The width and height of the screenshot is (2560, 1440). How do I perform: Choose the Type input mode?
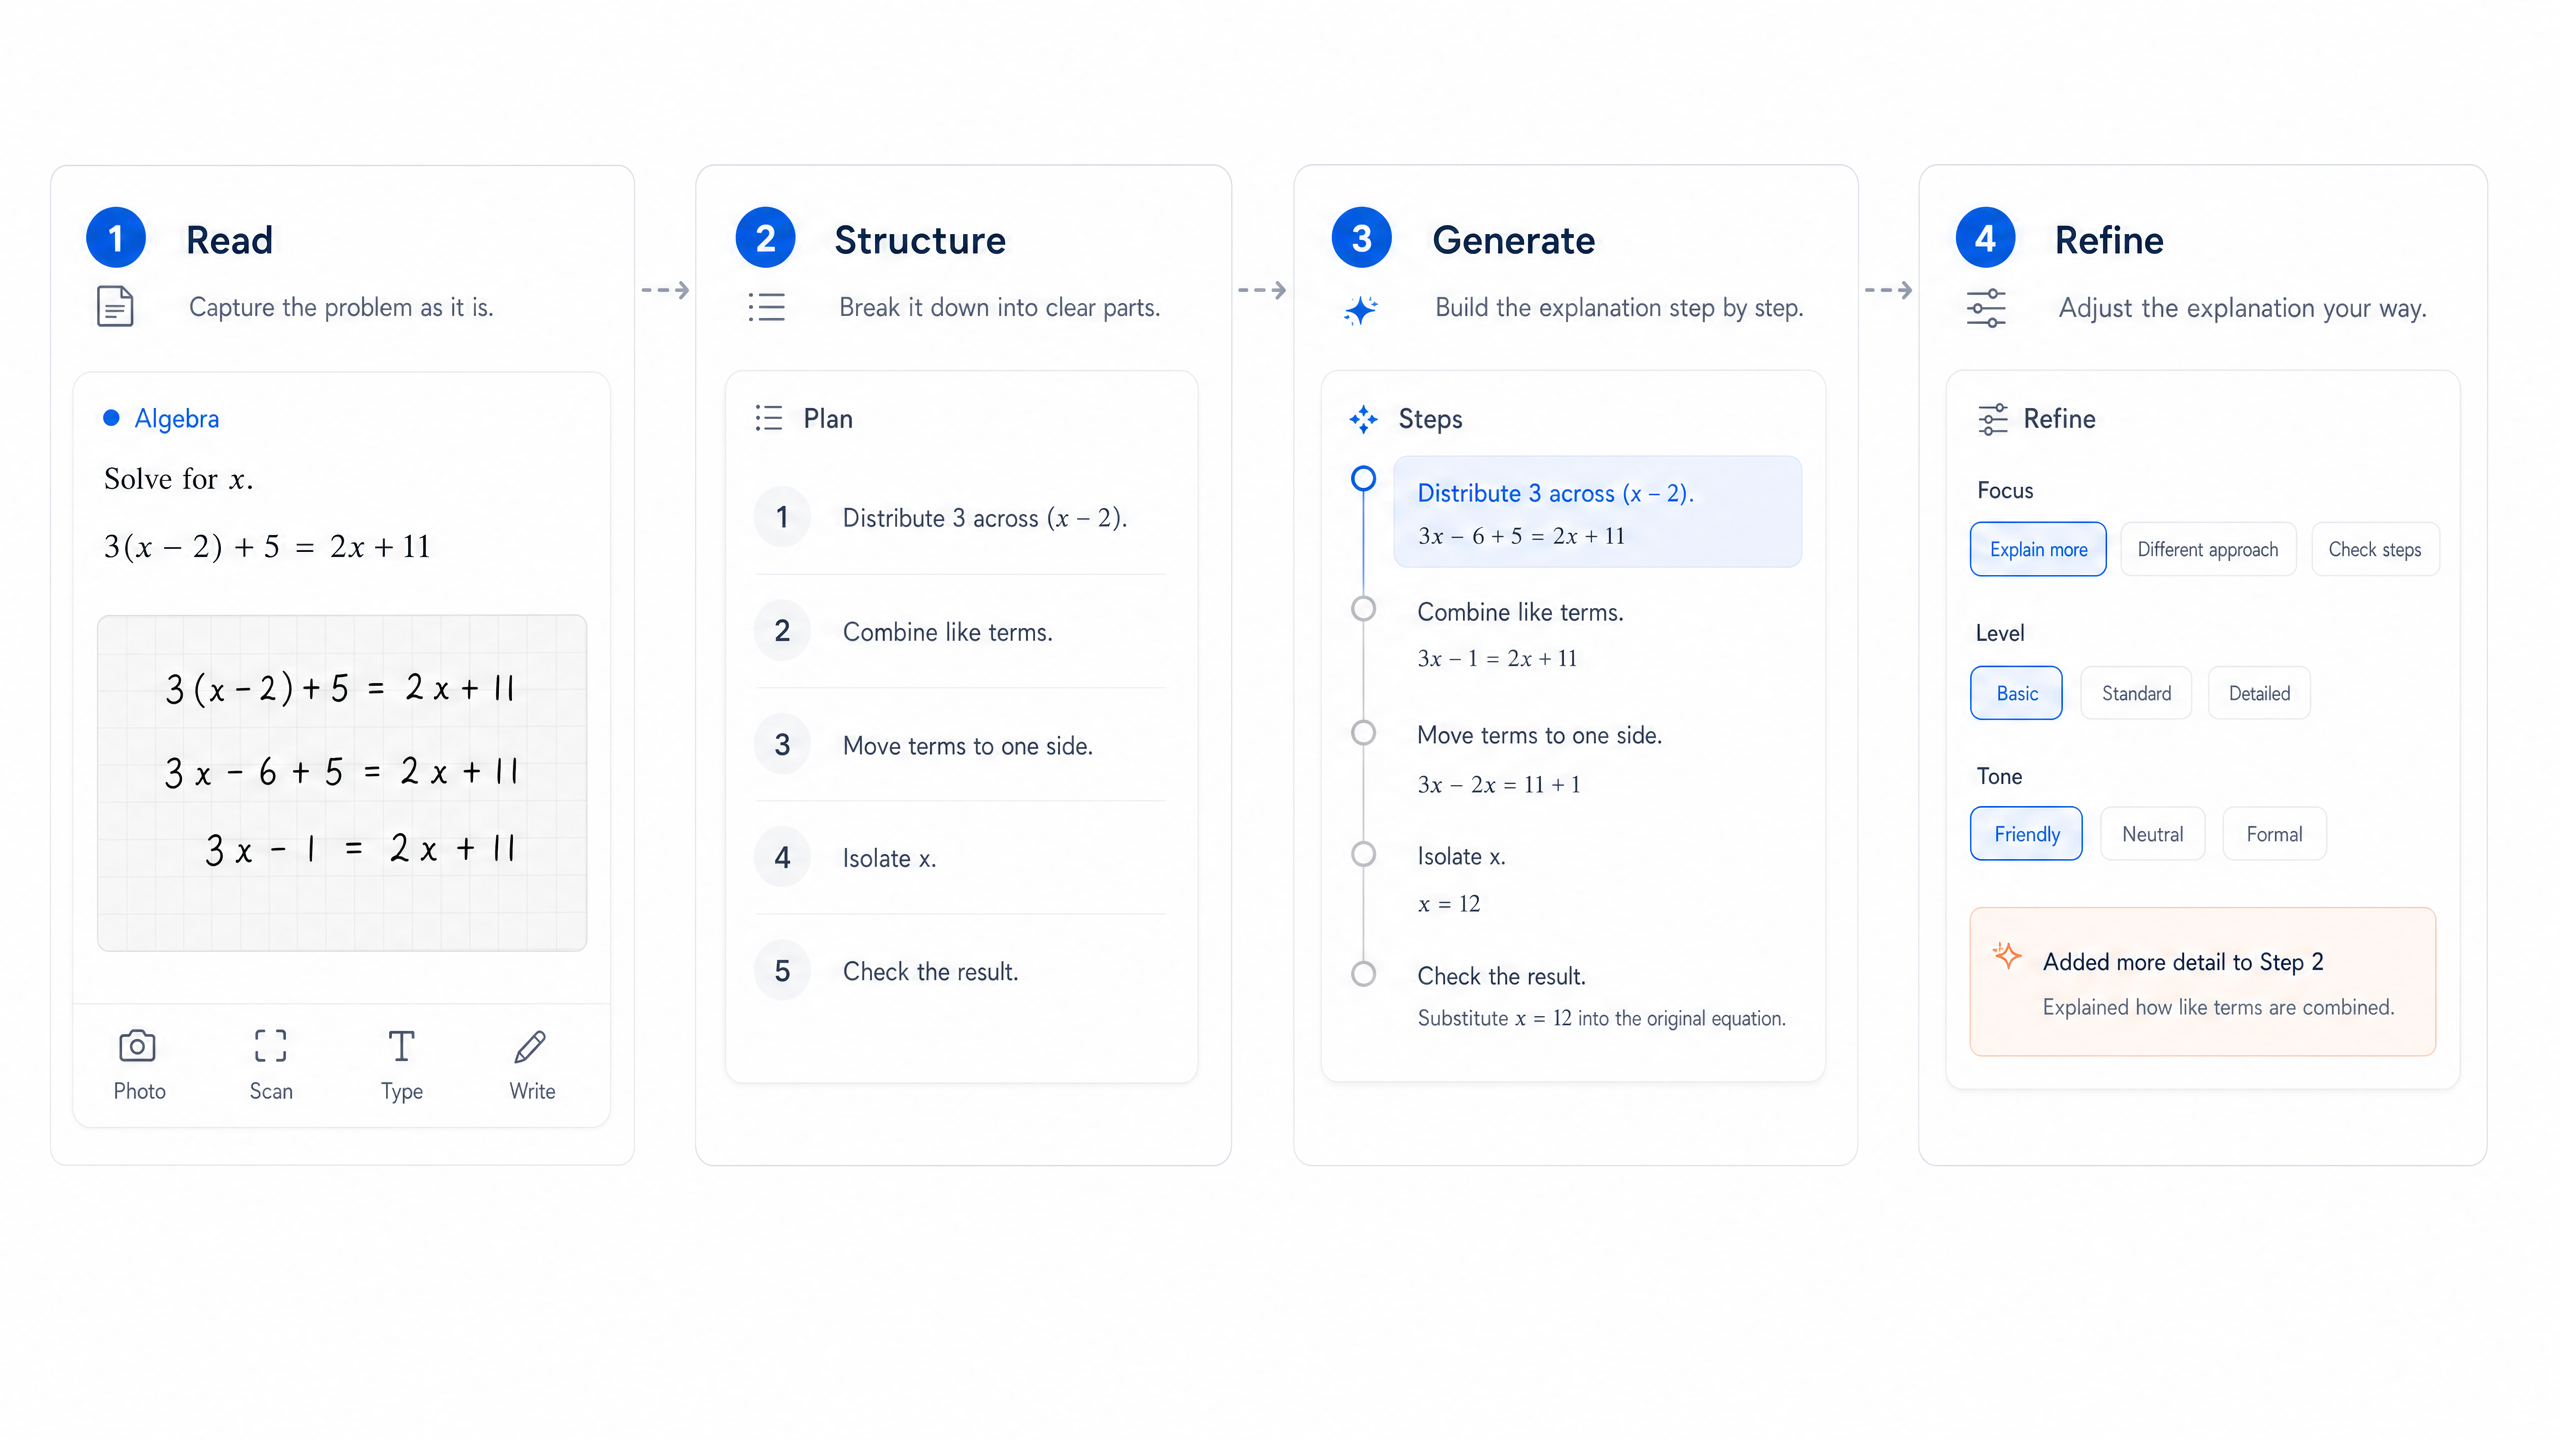(401, 1065)
